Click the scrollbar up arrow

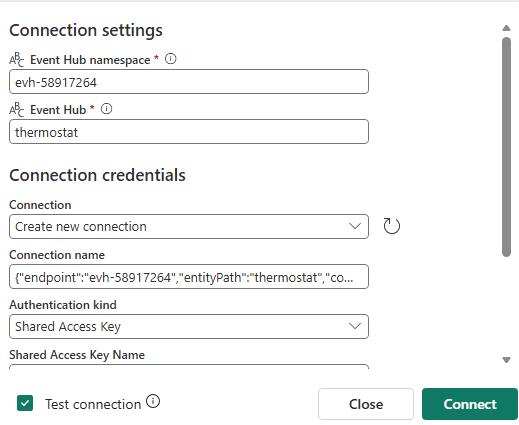(x=506, y=28)
